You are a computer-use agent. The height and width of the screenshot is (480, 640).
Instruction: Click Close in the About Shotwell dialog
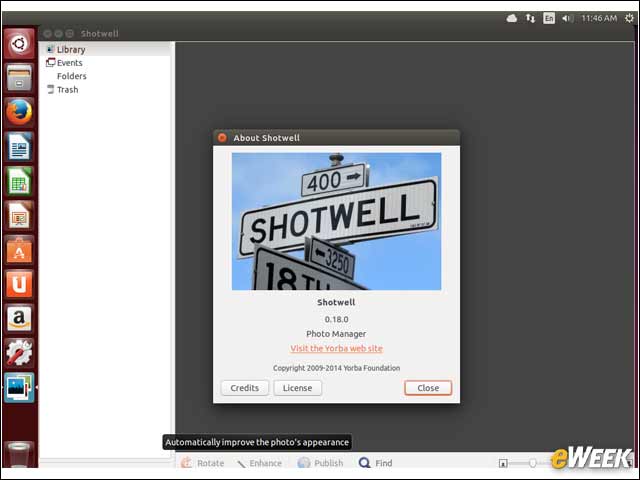(x=428, y=388)
